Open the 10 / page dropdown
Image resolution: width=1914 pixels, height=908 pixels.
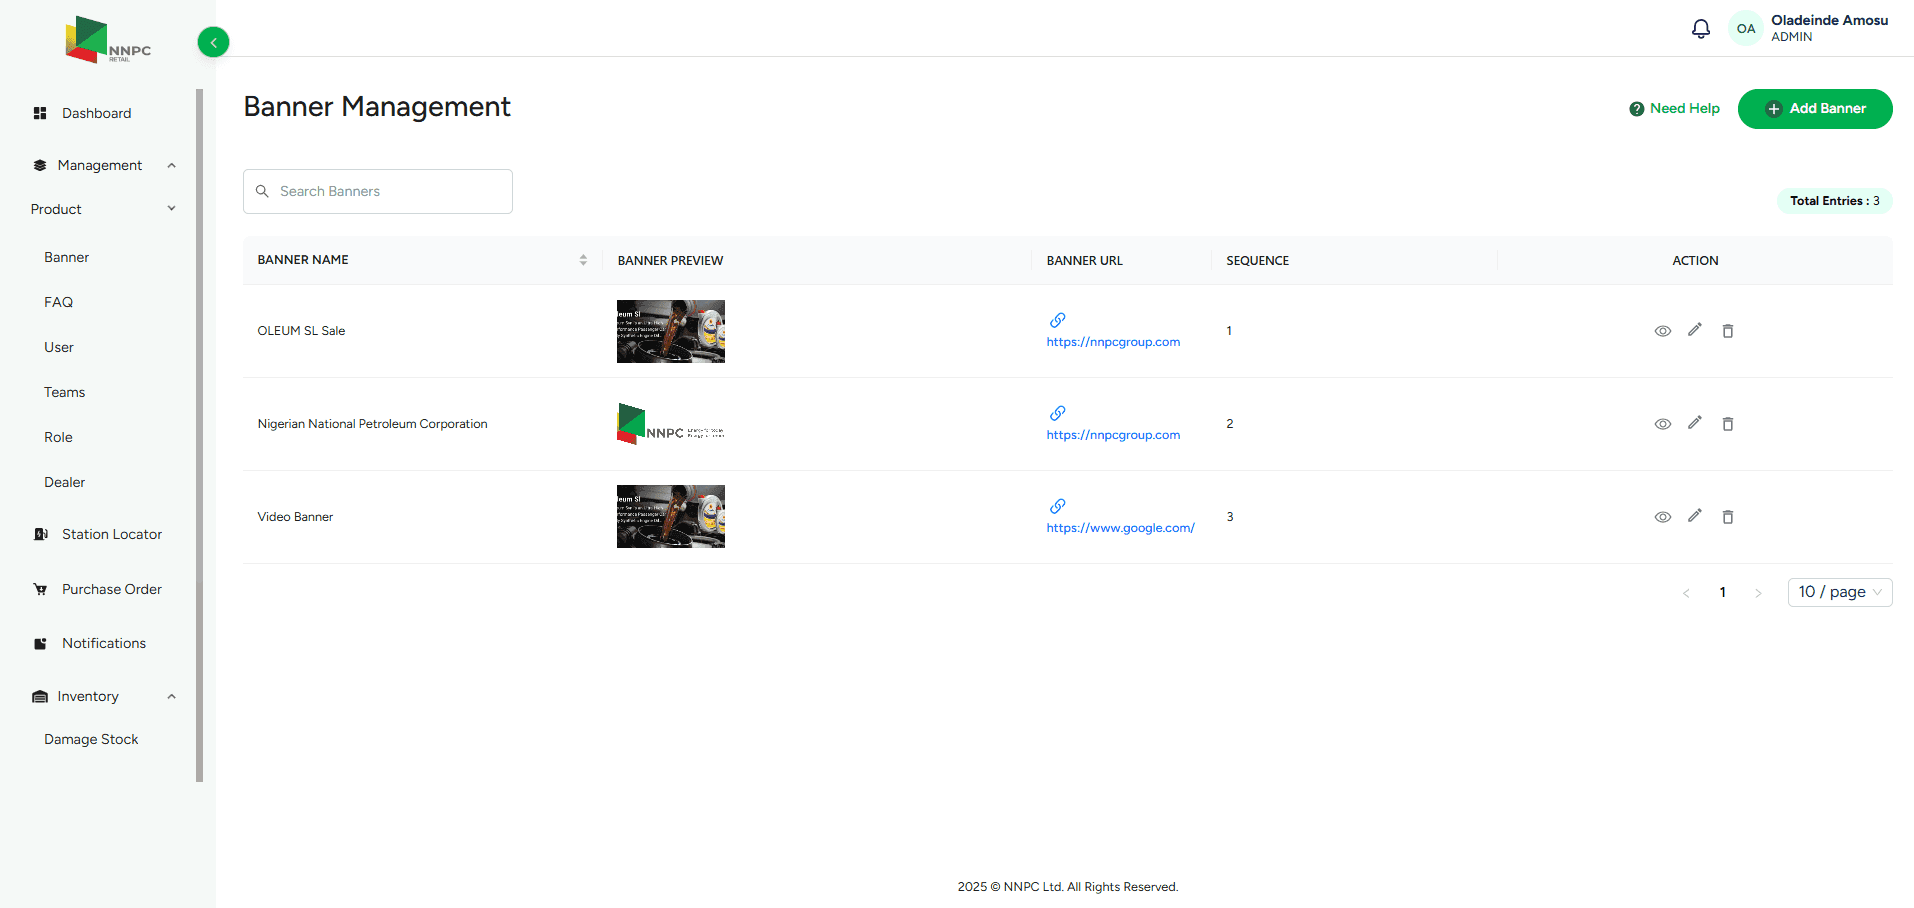click(1839, 592)
